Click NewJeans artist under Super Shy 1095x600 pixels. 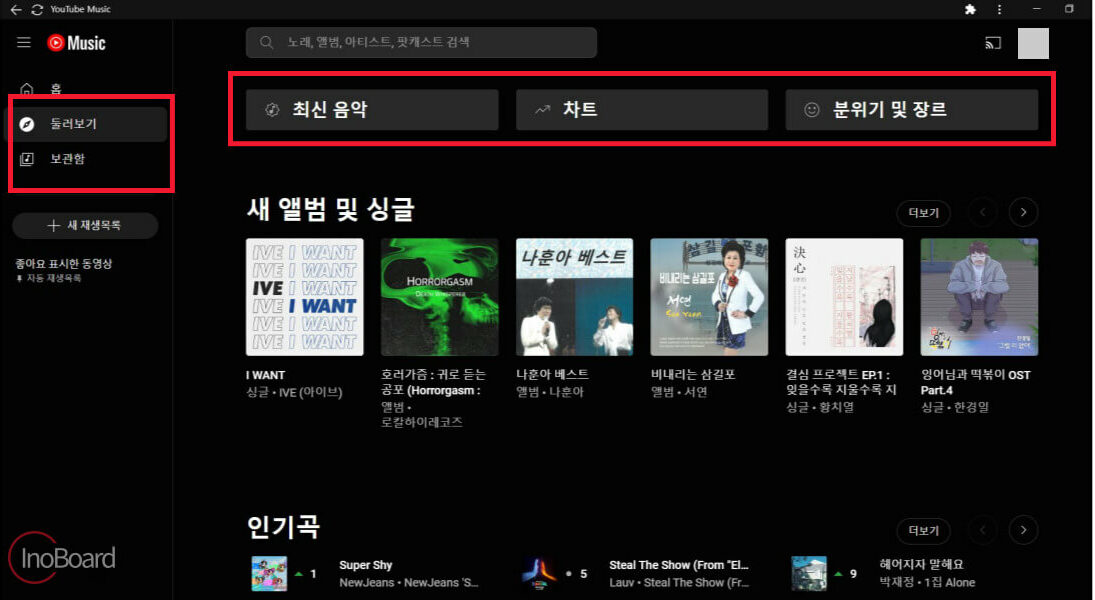click(367, 583)
